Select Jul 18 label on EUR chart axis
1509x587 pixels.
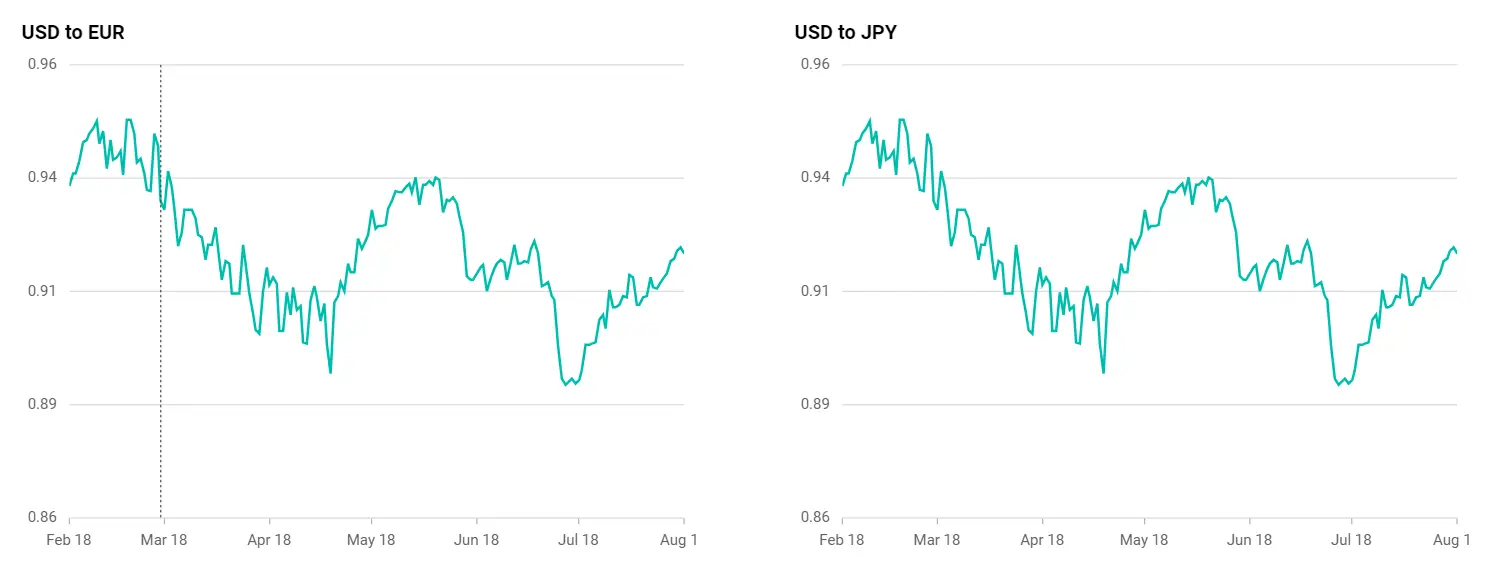click(578, 540)
